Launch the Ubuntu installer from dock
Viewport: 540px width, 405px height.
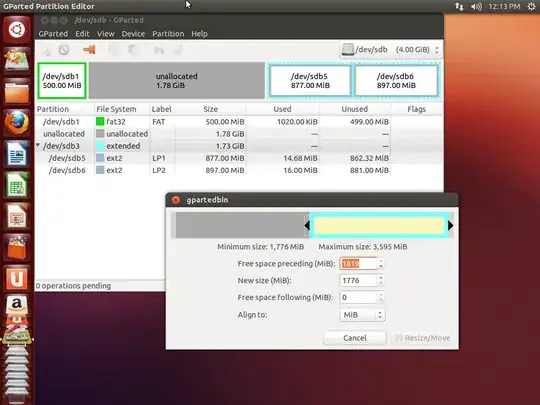click(x=17, y=60)
